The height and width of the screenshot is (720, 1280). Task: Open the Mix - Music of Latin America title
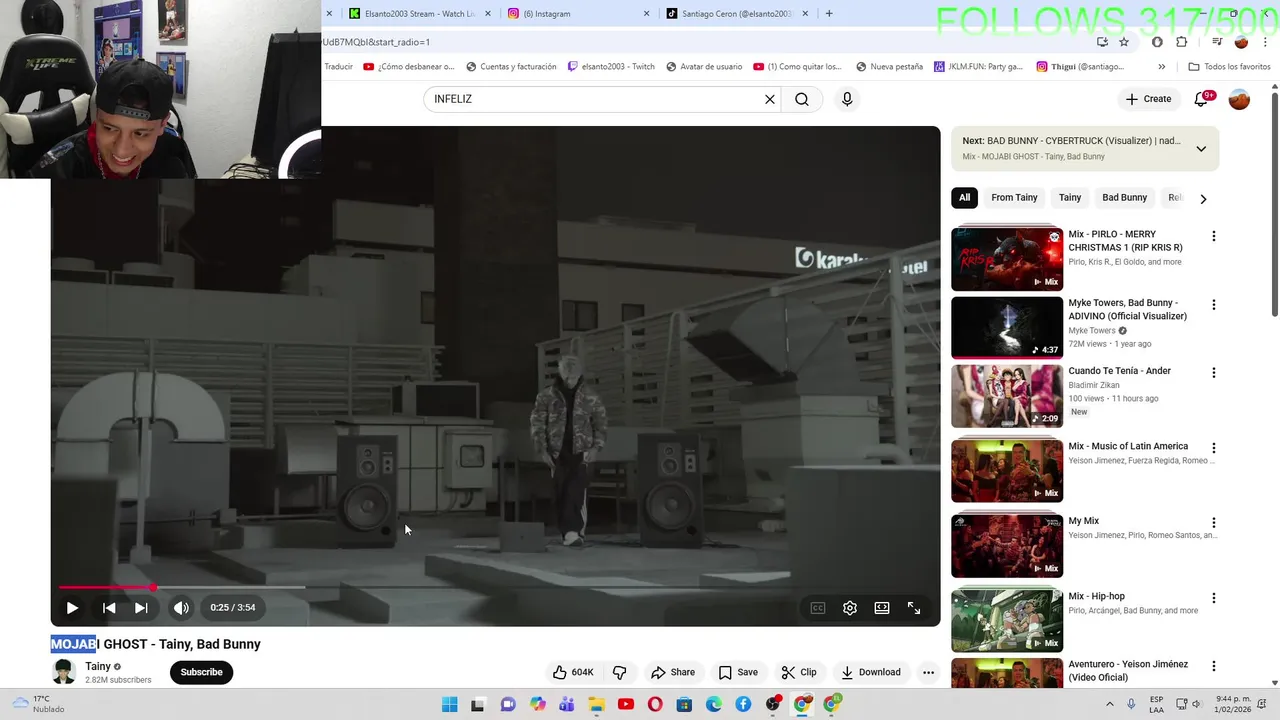[1128, 446]
